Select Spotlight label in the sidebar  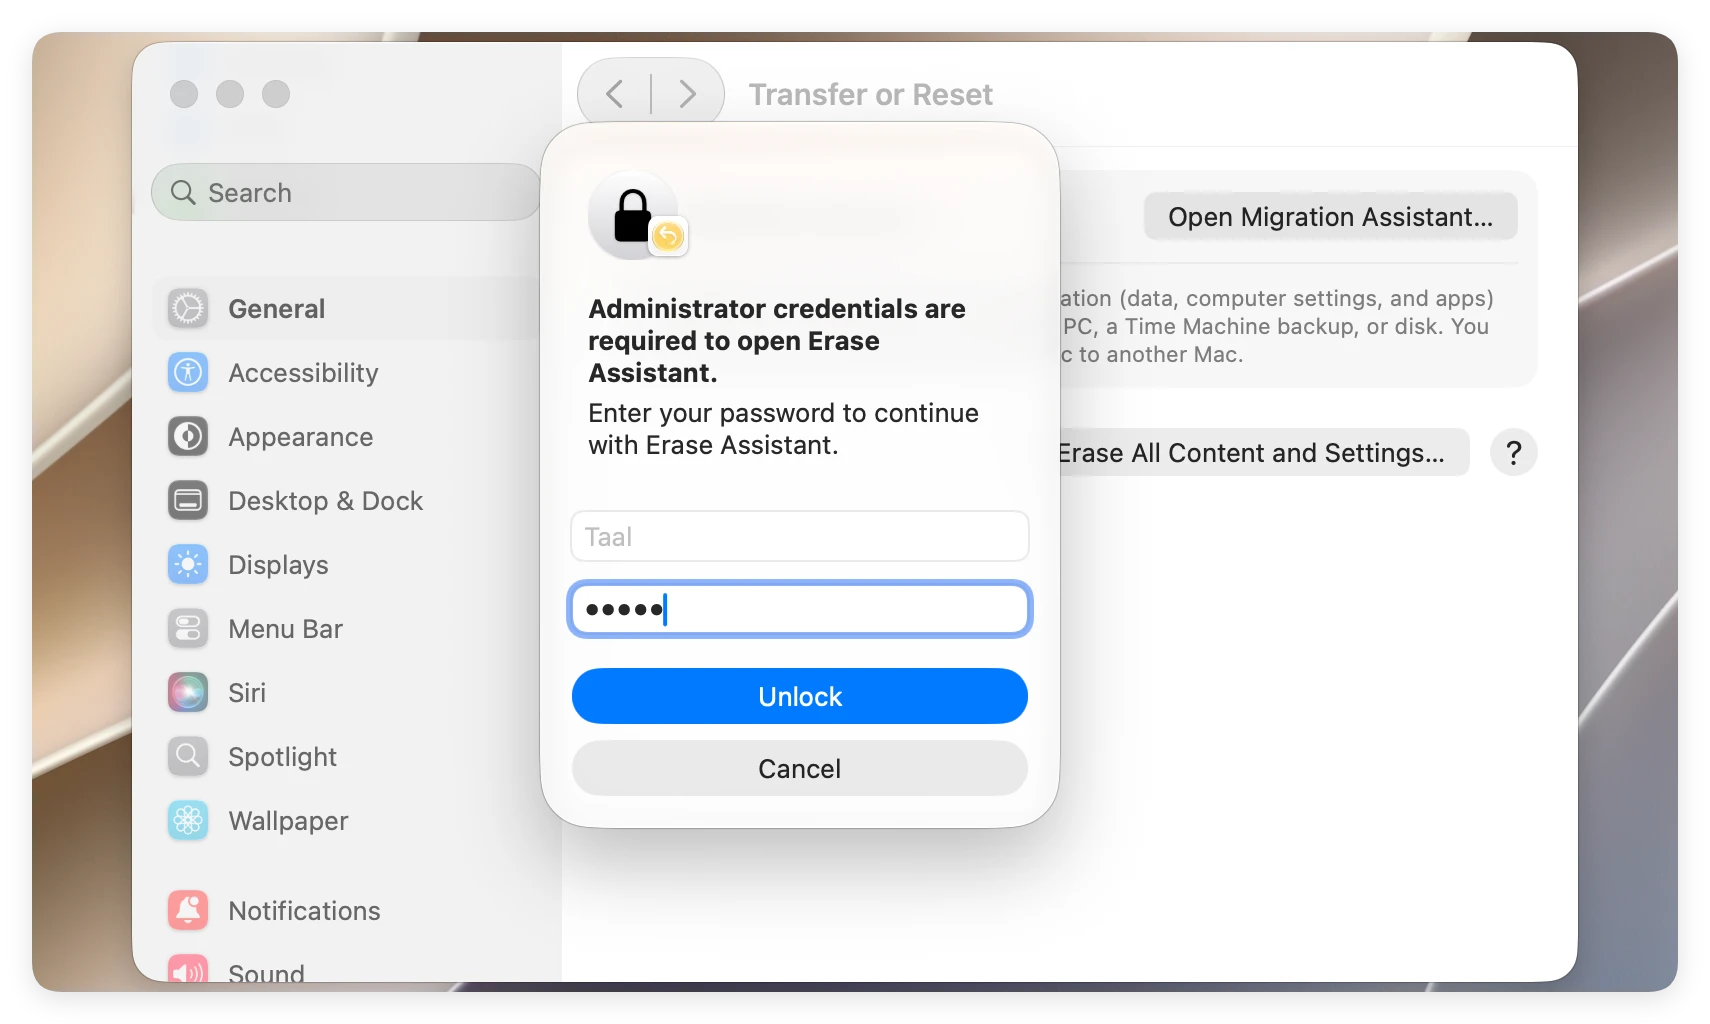coord(282,756)
